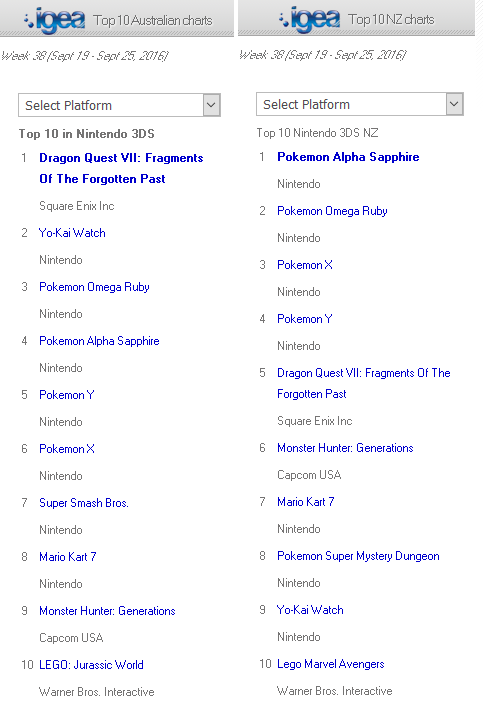Open Australian Select Platform dropdown arrow
Image resolution: width=483 pixels, height=711 pixels.
(211, 105)
